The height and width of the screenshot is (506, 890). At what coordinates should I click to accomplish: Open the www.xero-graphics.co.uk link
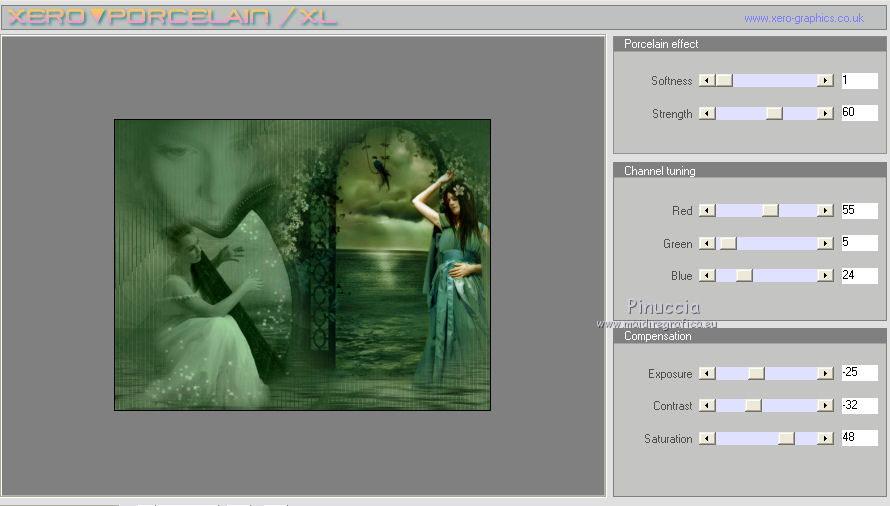click(803, 18)
